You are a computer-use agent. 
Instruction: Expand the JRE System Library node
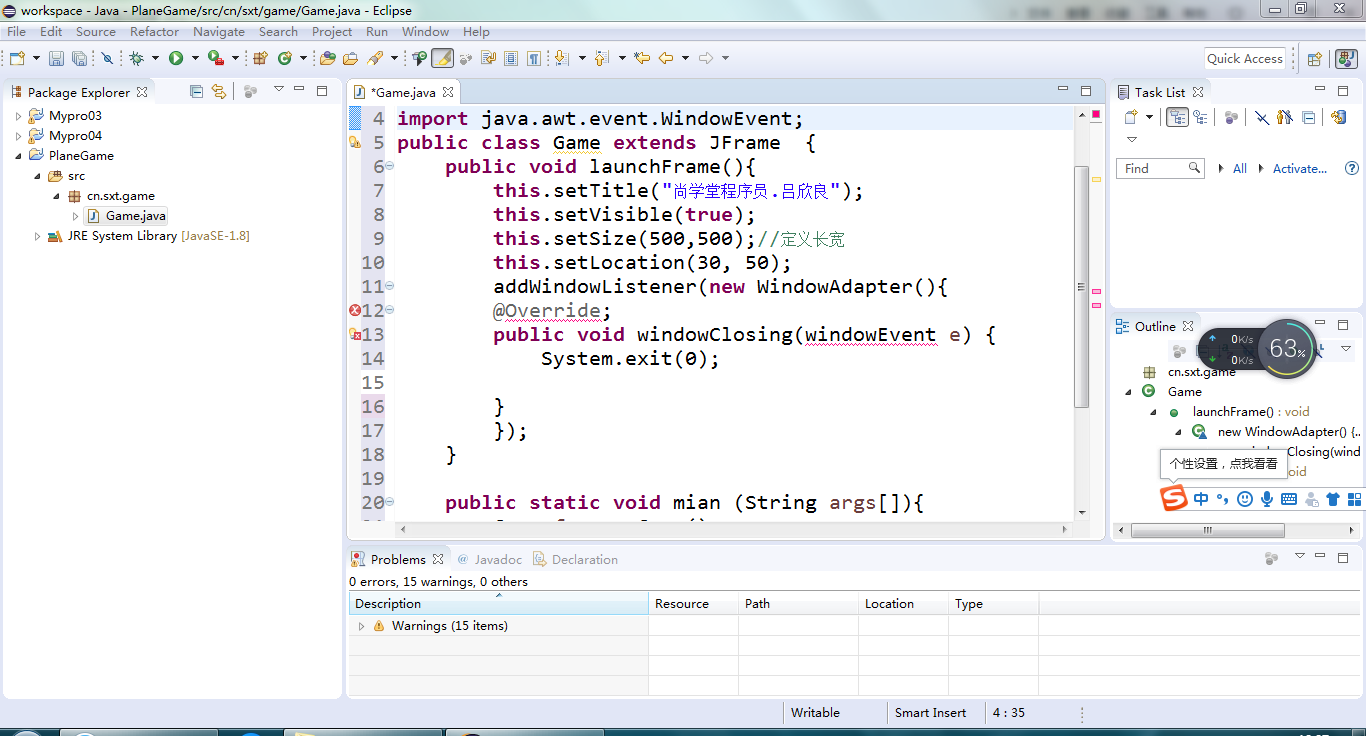tap(38, 236)
